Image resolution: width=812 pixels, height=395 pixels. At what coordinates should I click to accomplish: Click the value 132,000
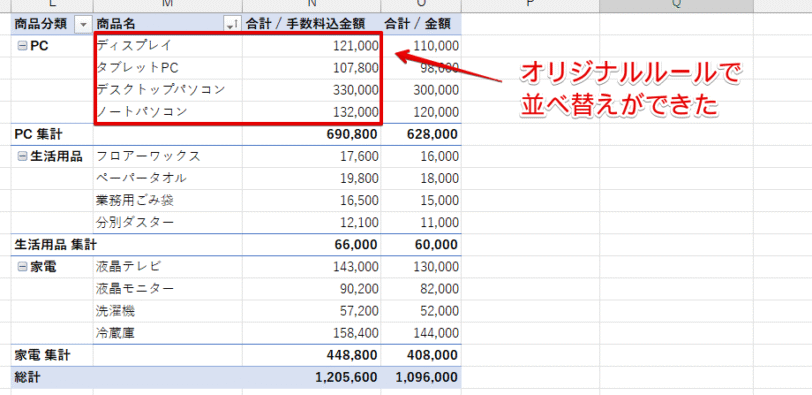point(356,112)
